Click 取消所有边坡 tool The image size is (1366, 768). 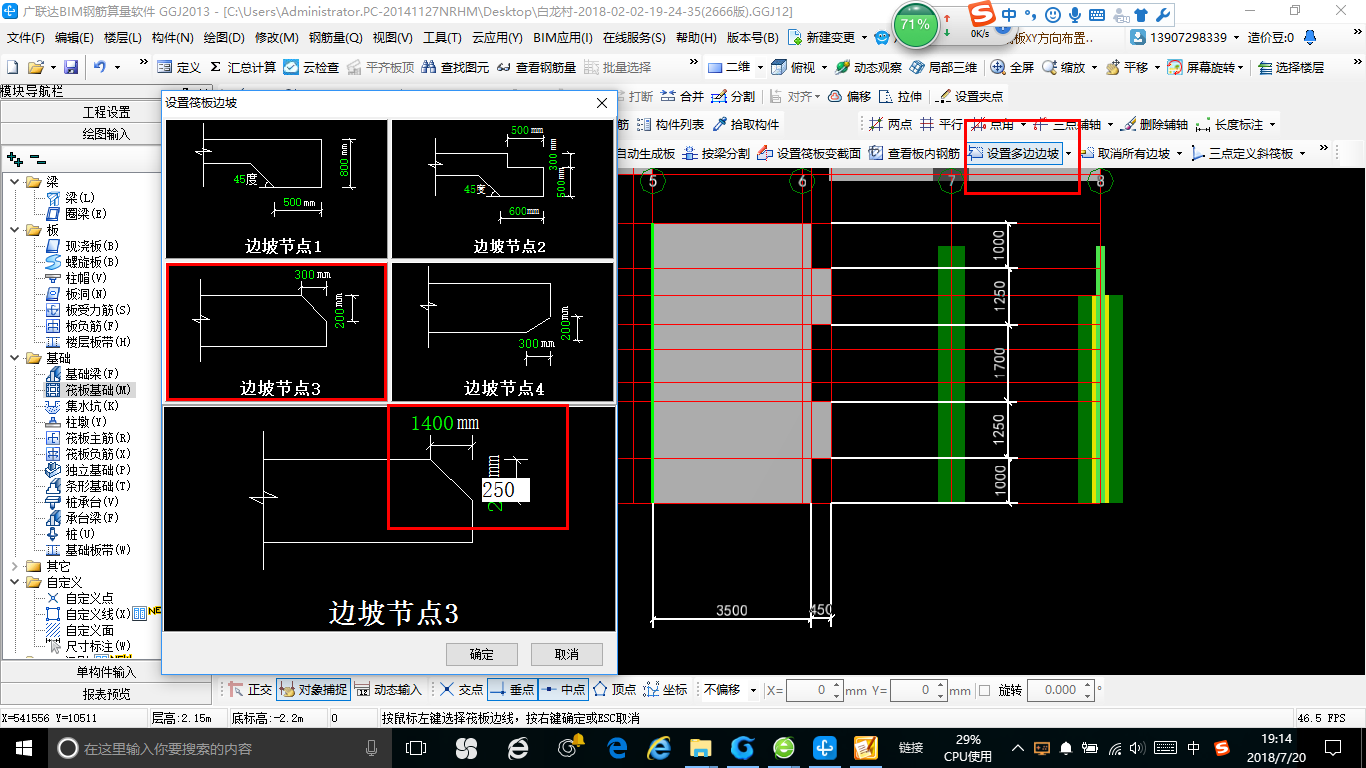click(1124, 153)
